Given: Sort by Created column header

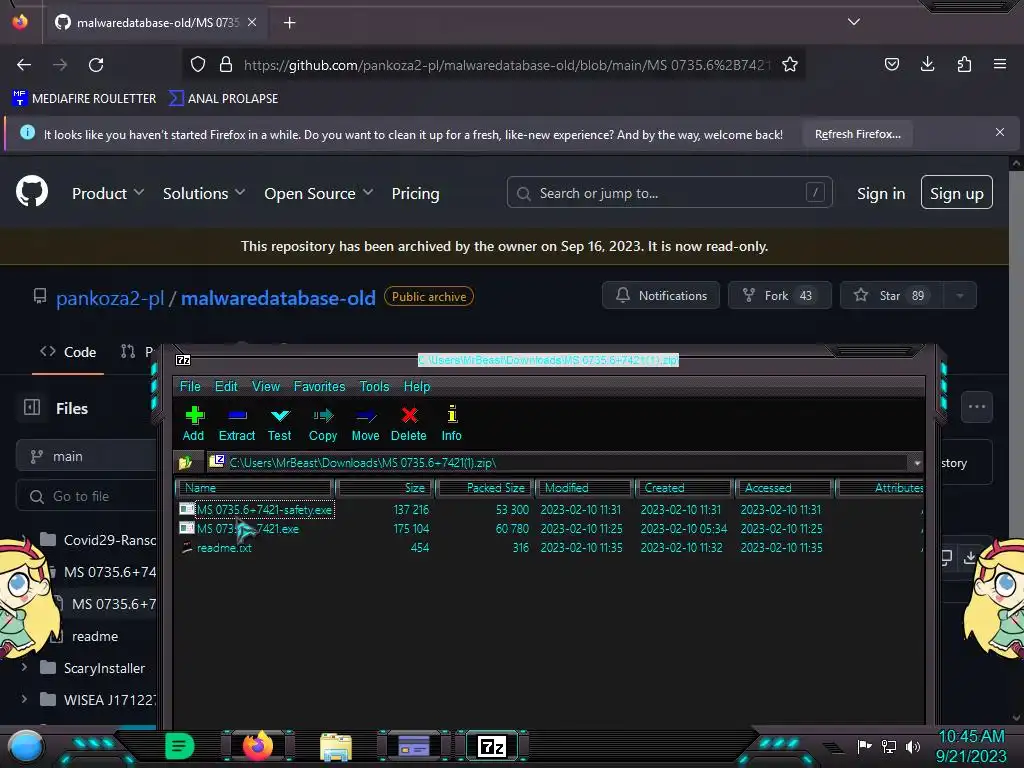Looking at the screenshot, I should click(x=684, y=488).
